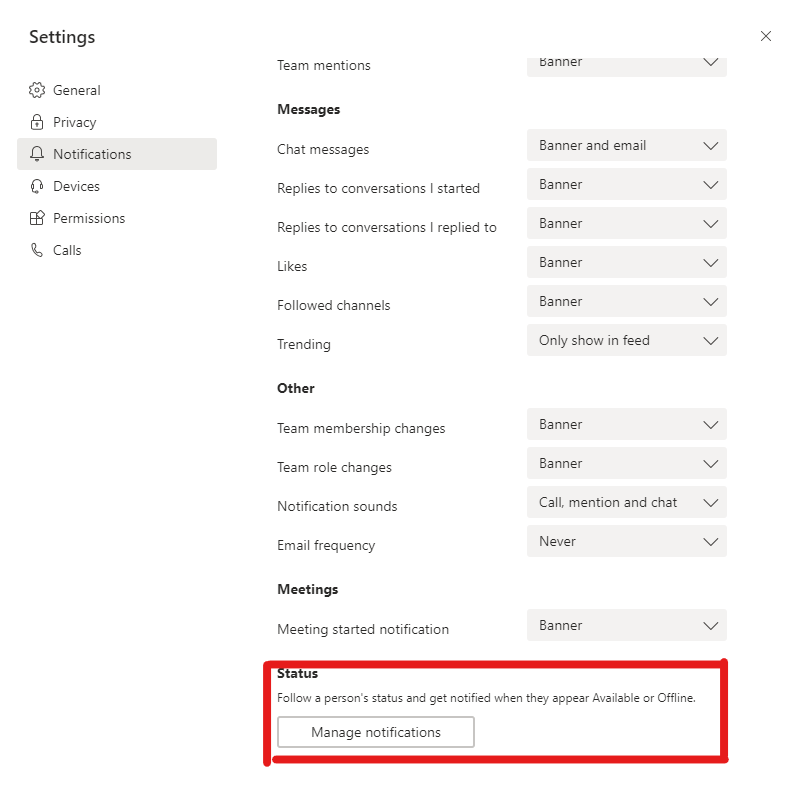Image resolution: width=794 pixels, height=795 pixels.
Task: Click the Notifications bell icon
Action: (x=37, y=154)
